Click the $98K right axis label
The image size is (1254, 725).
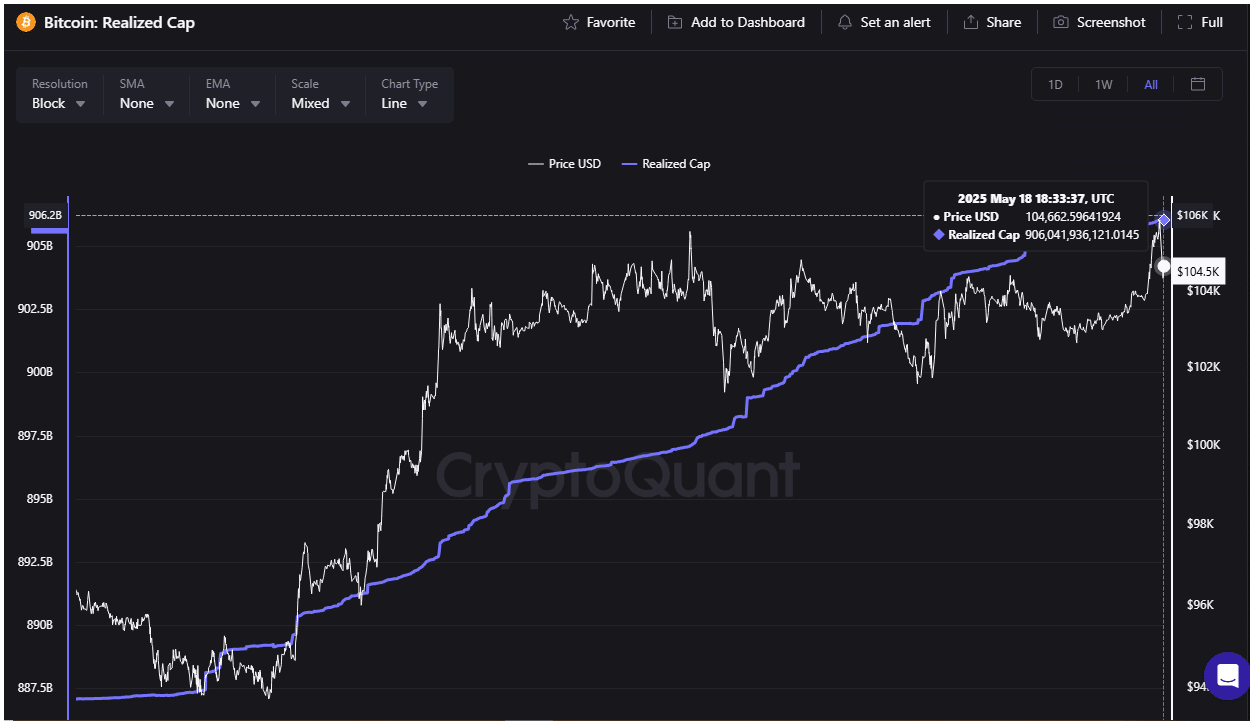1201,524
